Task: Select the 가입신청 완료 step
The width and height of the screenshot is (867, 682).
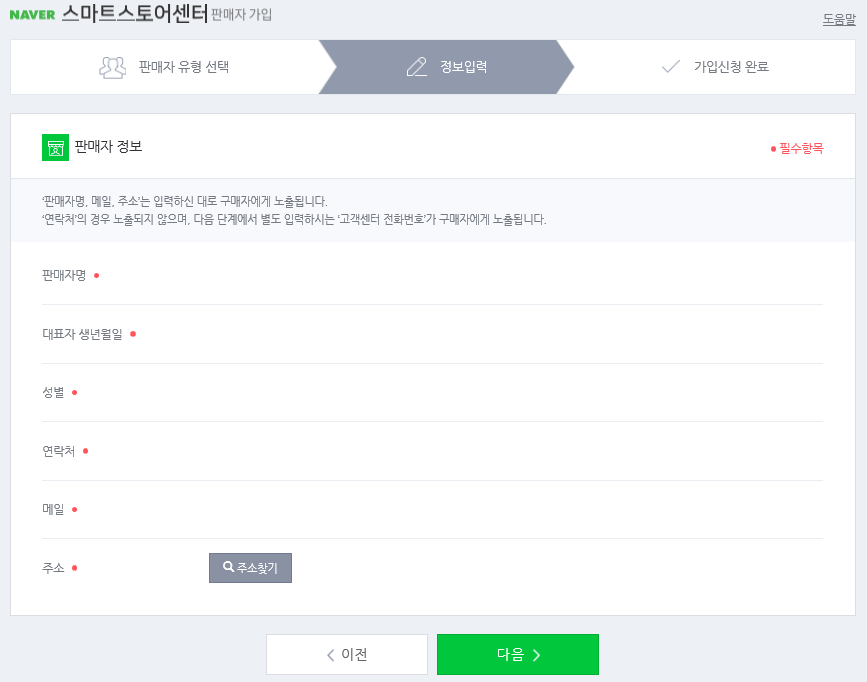Action: (714, 67)
